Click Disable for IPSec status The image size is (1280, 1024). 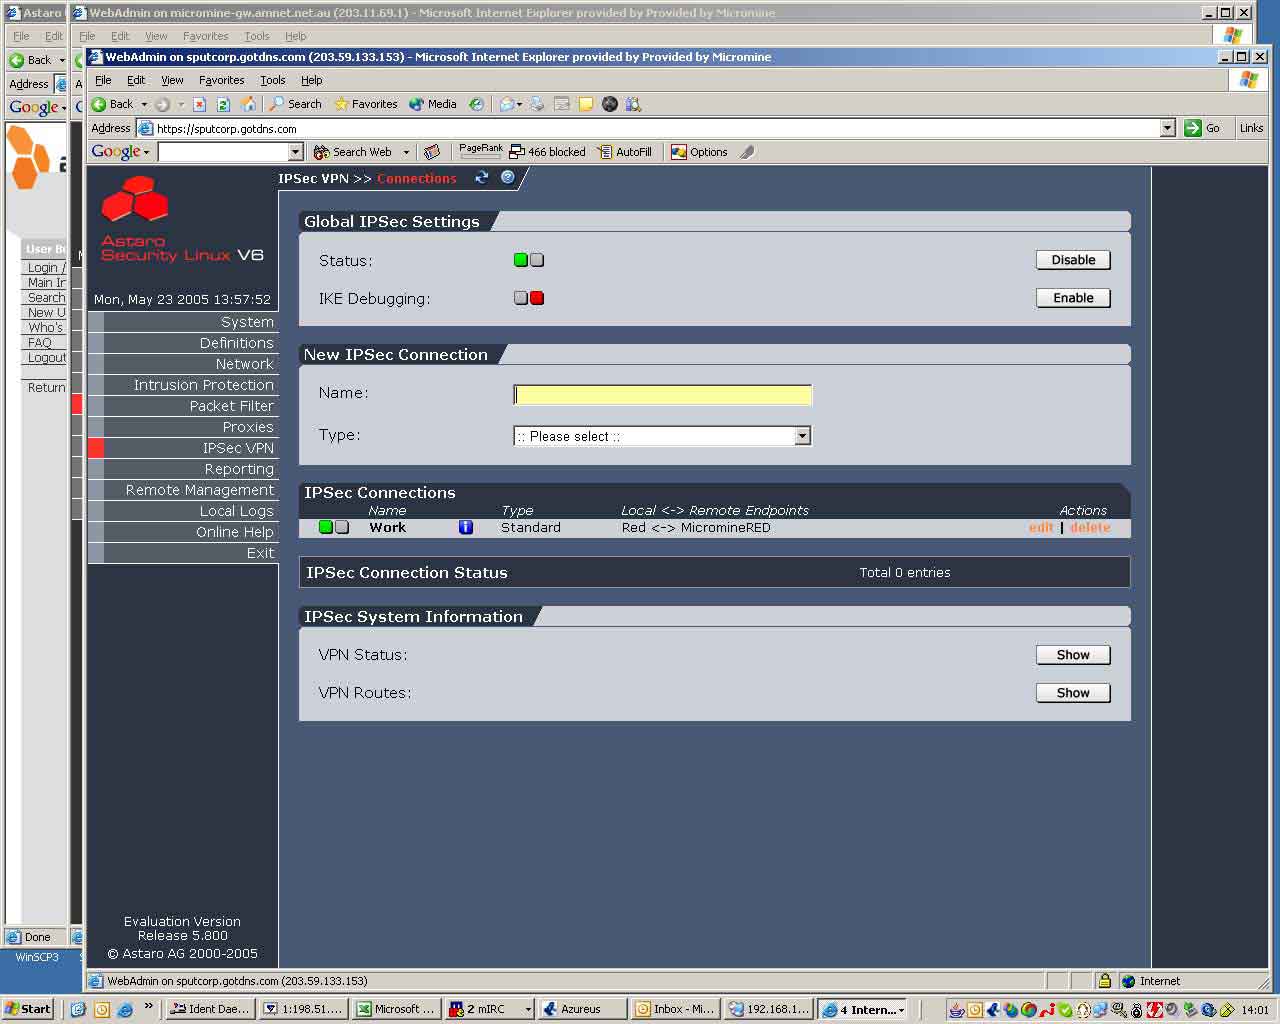[1073, 260]
